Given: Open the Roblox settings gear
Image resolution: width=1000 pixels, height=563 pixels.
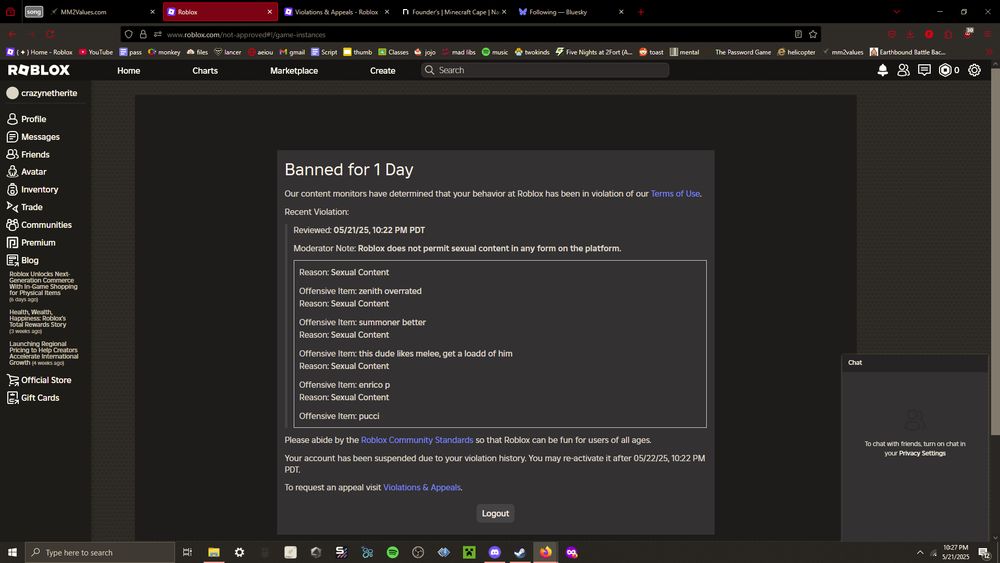Looking at the screenshot, I should 974,70.
